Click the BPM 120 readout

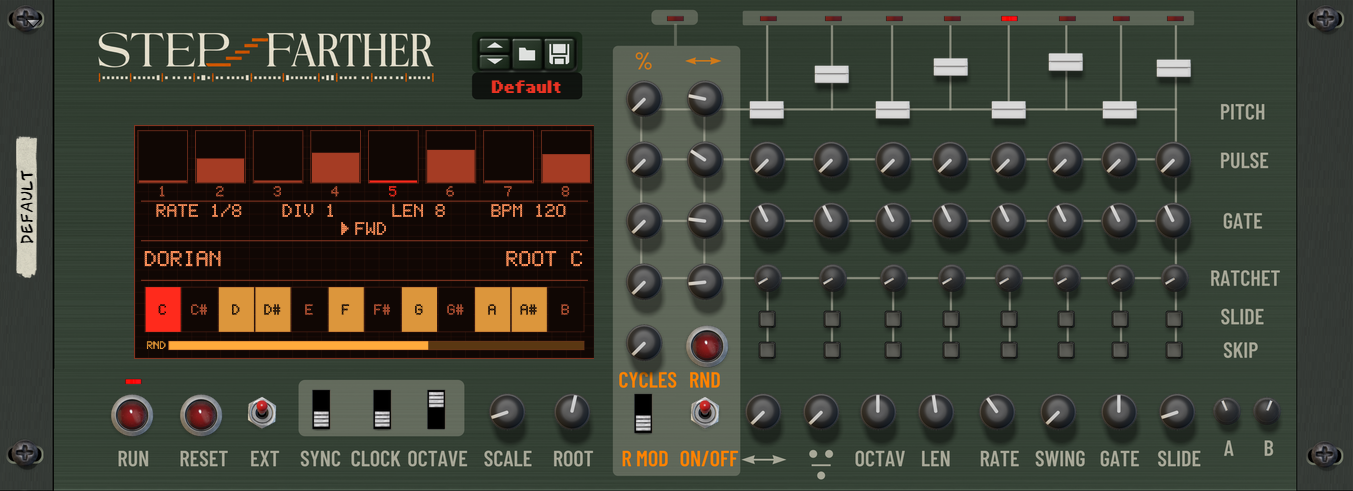click(x=528, y=211)
